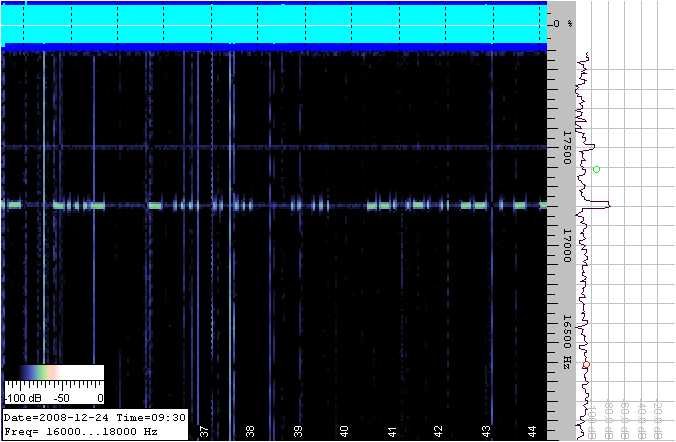Image resolution: width=676 pixels, height=442 pixels.
Task: Click the 44 time label
Action: [532, 431]
